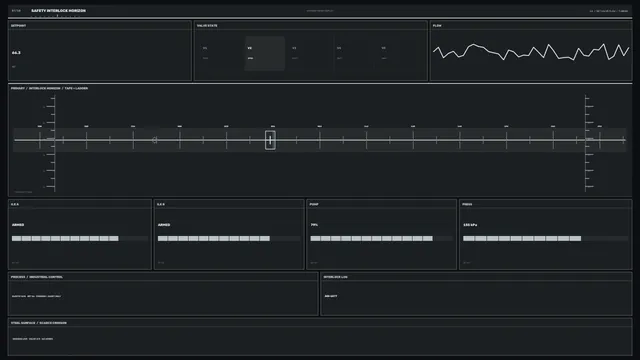This screenshot has width=640, height=360.
Task: Click the boxed tape slider handle
Action: 270,140
